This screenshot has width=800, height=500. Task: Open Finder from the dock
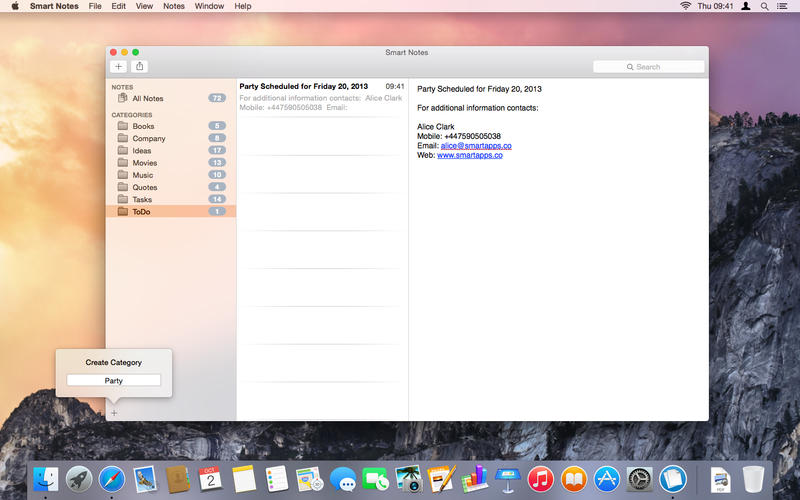coord(46,480)
